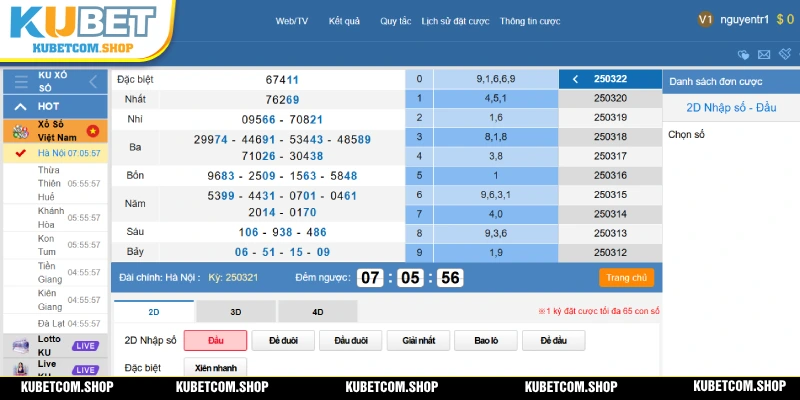The width and height of the screenshot is (800, 400).
Task: Select Kon Tum lottery
Action: 55,245
